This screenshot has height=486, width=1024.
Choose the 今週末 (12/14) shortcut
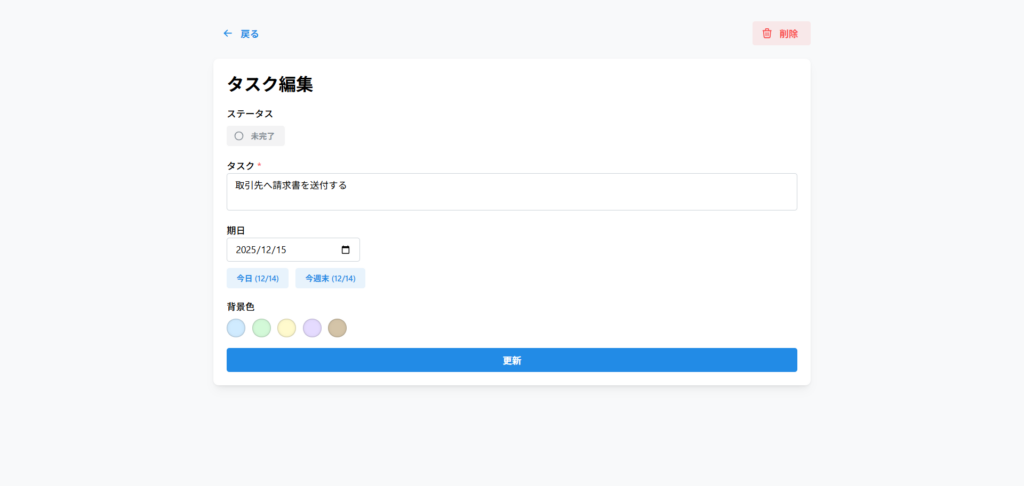coord(330,278)
